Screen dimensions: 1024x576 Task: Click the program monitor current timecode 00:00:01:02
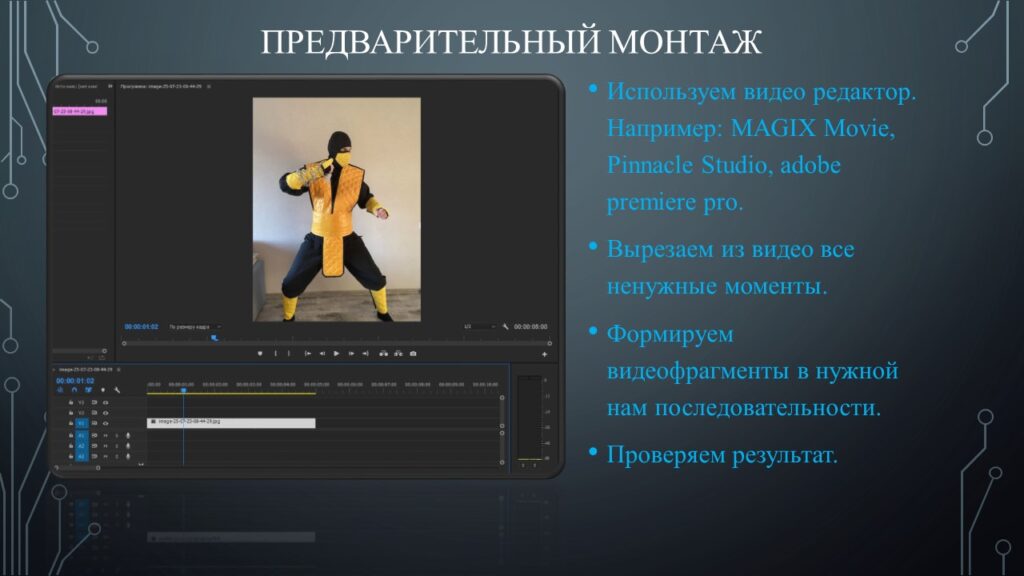coord(141,327)
